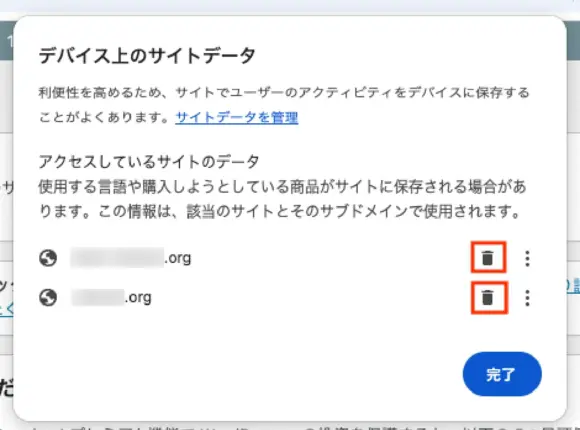The width and height of the screenshot is (580, 430).
Task: Click the partially hidden blue link at right edge
Action: point(573,286)
